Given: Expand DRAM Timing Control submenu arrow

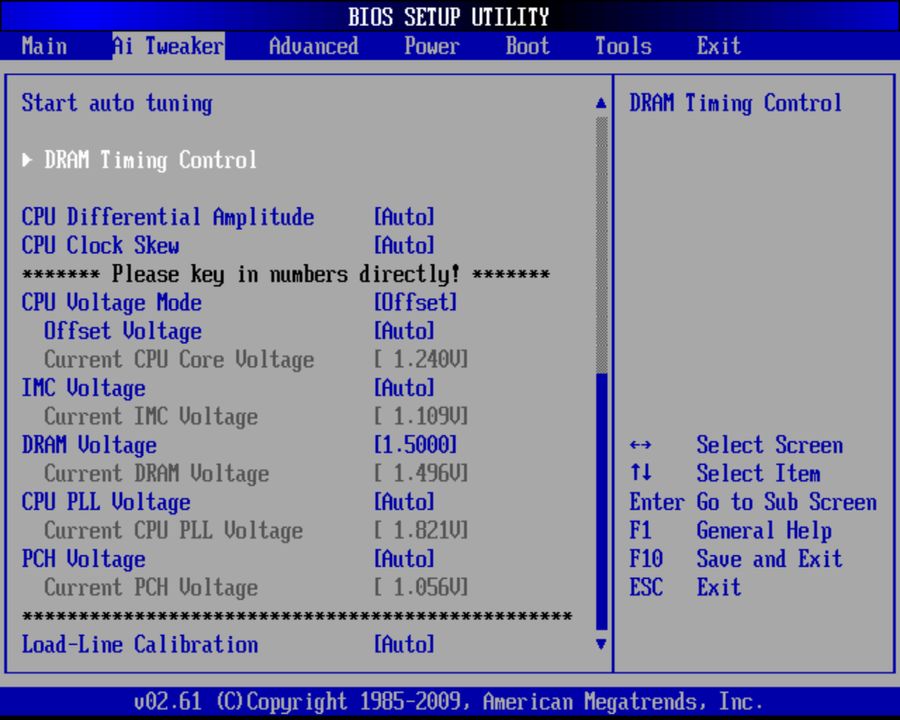Looking at the screenshot, I should pos(27,160).
